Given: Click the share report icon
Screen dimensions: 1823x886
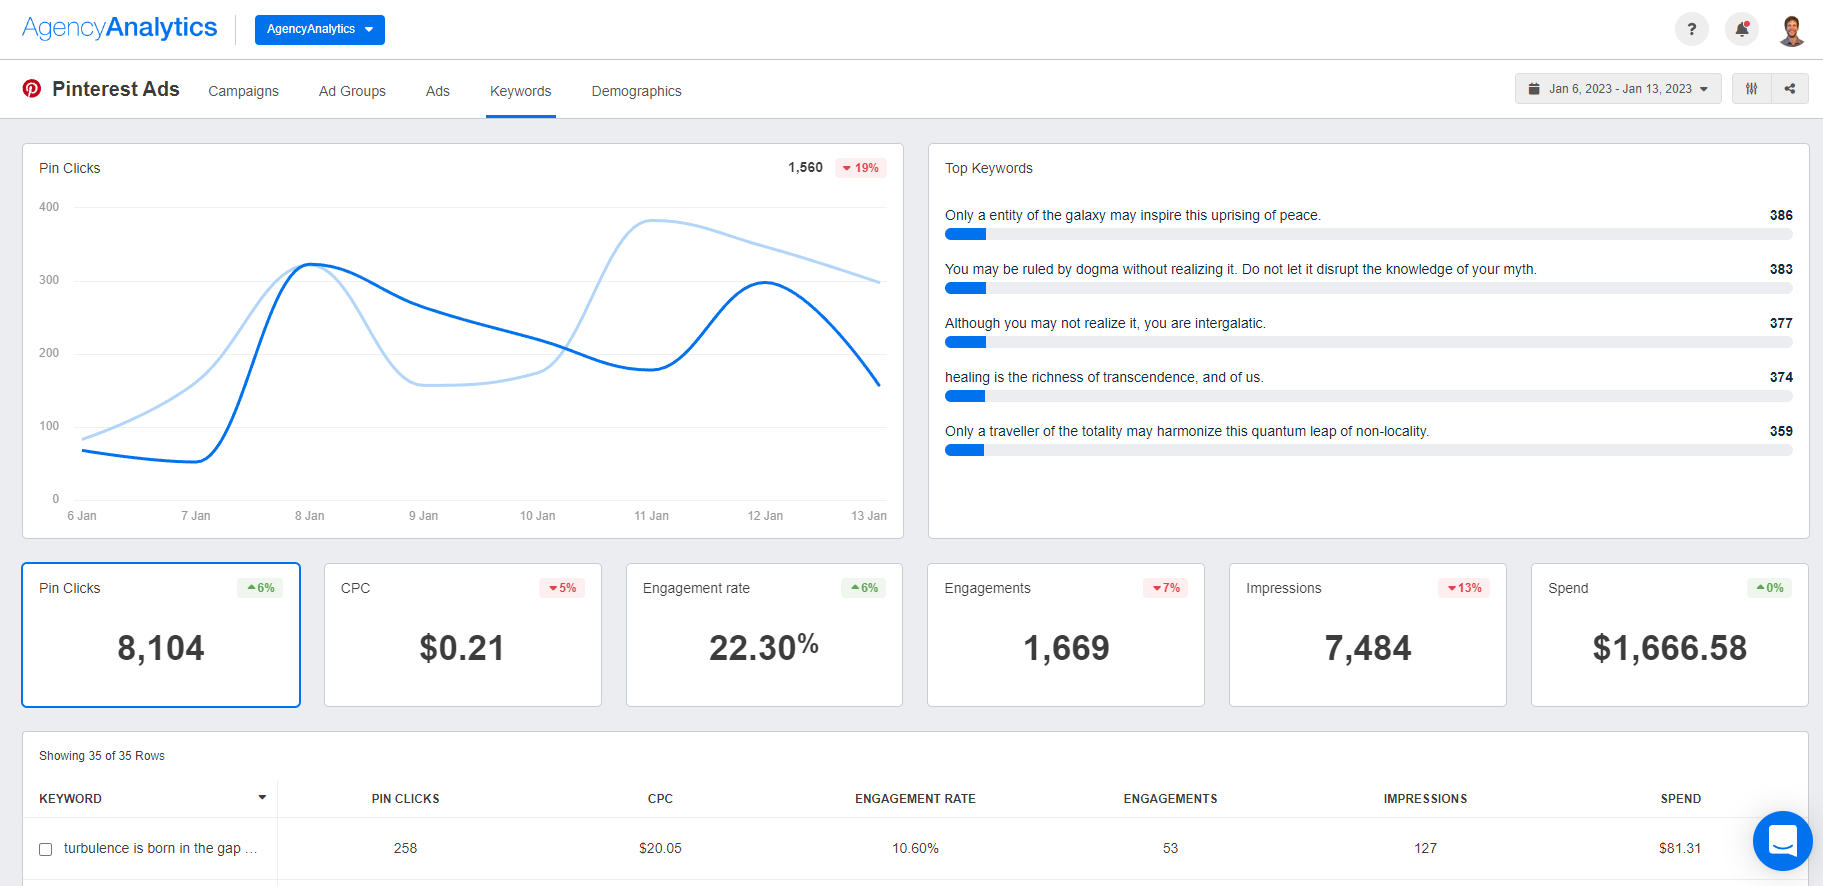Looking at the screenshot, I should (1789, 89).
